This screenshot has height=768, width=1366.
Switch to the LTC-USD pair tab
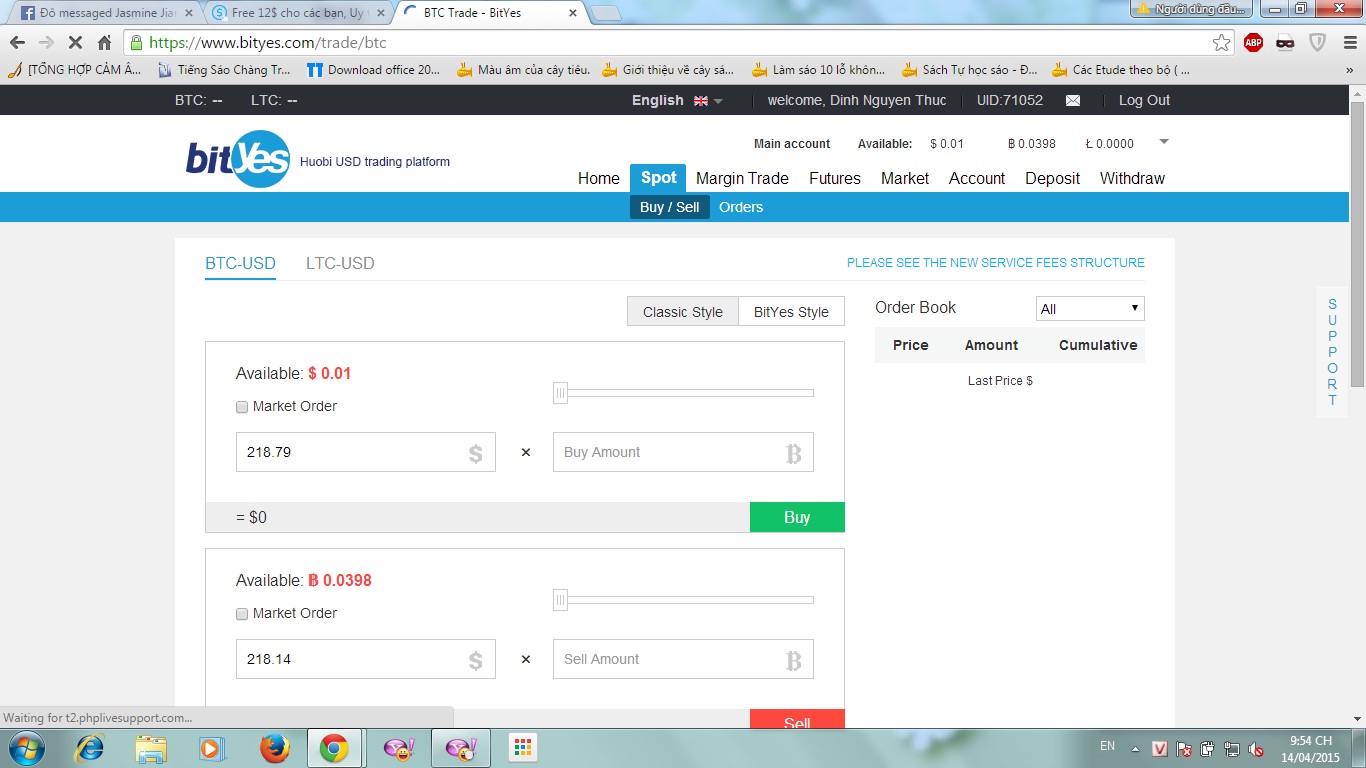(340, 264)
